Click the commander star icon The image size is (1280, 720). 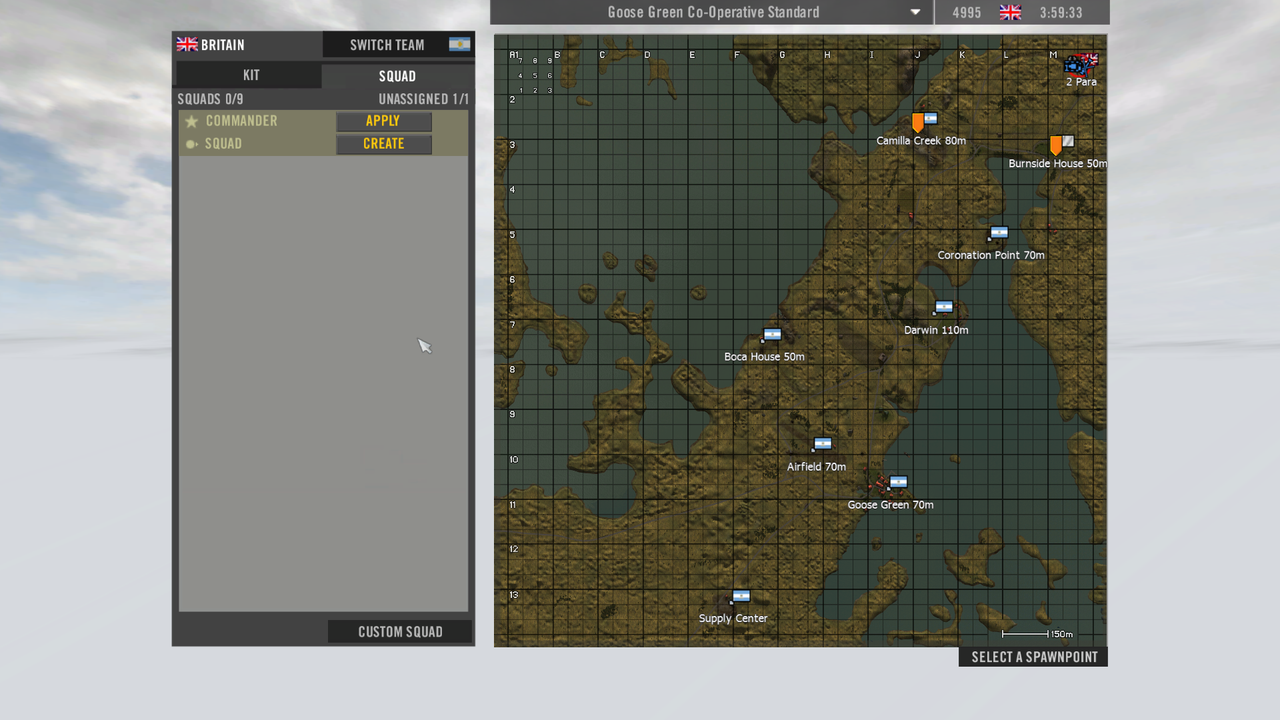[191, 121]
